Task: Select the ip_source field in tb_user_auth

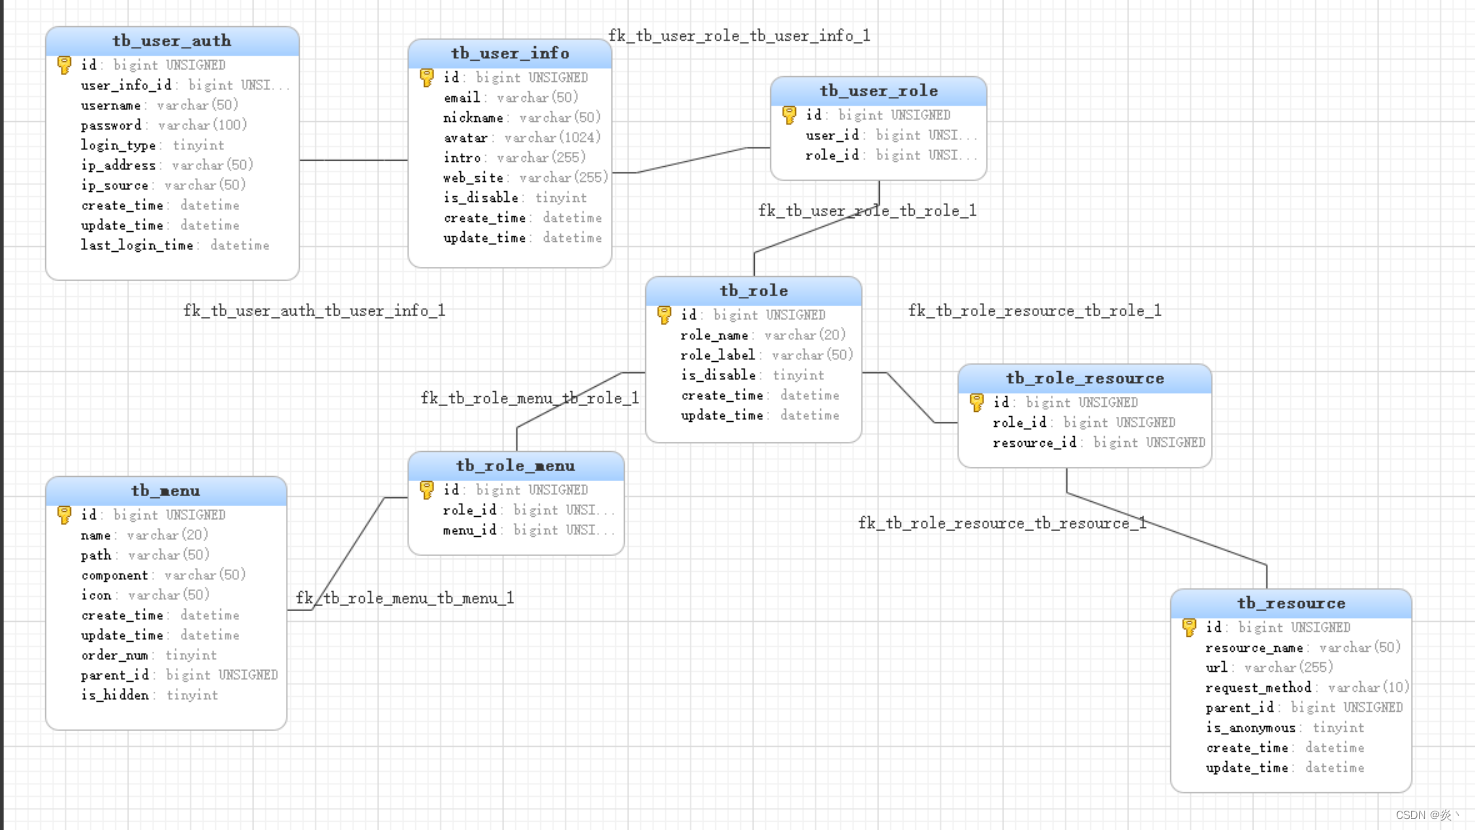Action: click(x=163, y=185)
